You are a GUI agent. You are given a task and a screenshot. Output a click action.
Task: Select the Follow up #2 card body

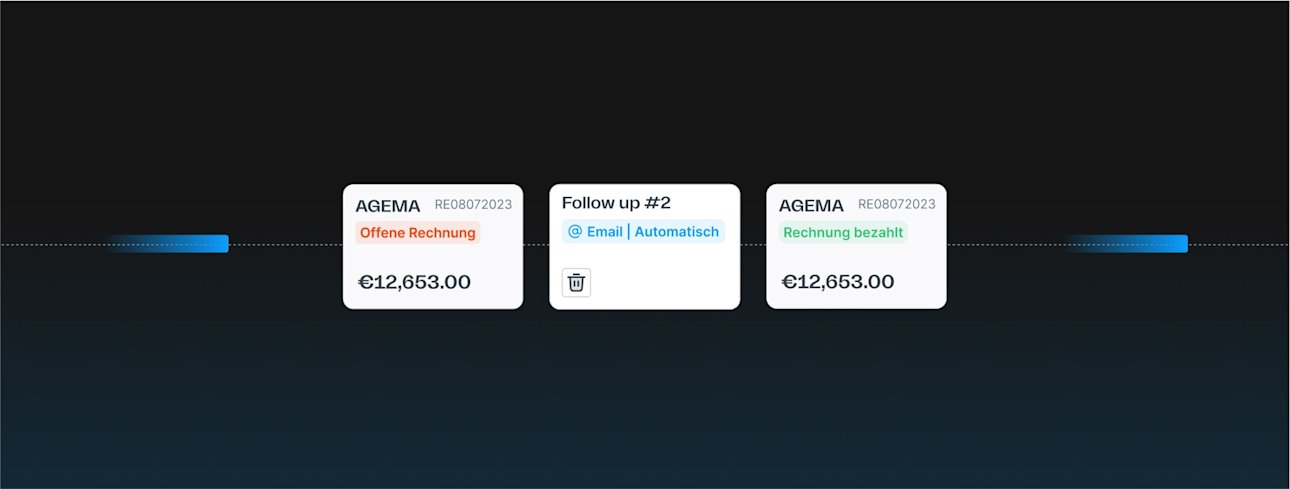click(x=645, y=246)
